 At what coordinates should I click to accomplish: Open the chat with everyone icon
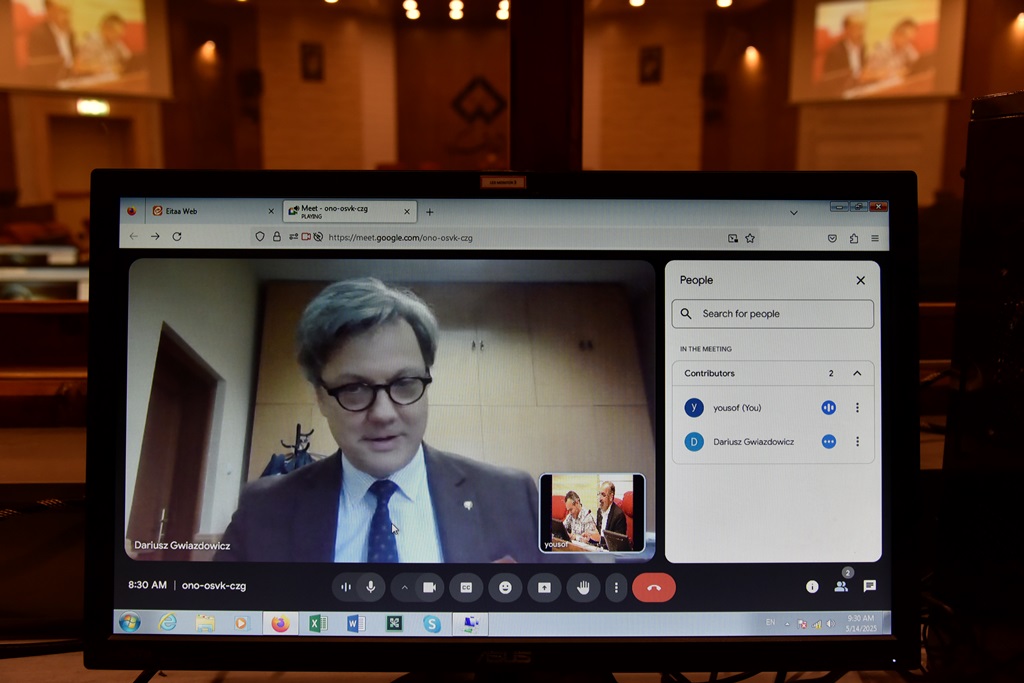(869, 586)
